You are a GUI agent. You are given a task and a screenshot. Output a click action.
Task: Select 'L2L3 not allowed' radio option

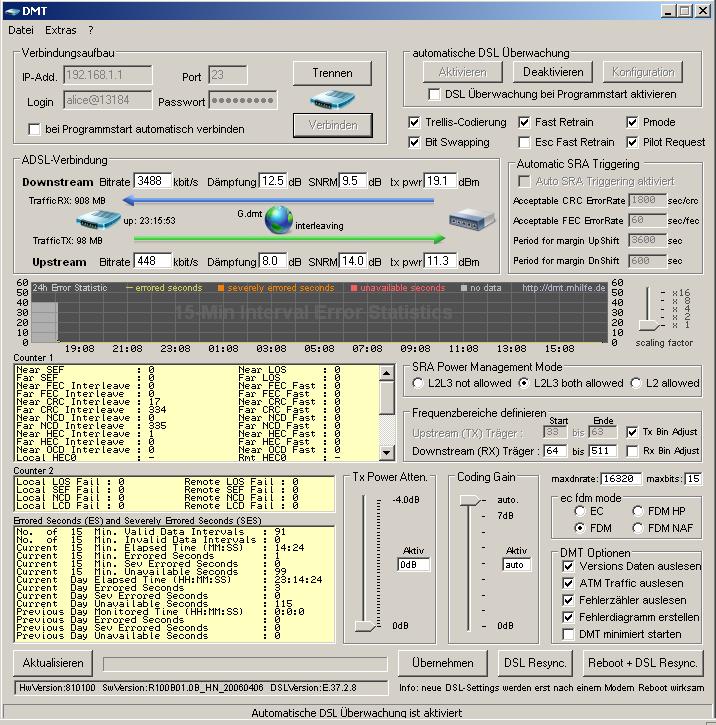[x=418, y=383]
